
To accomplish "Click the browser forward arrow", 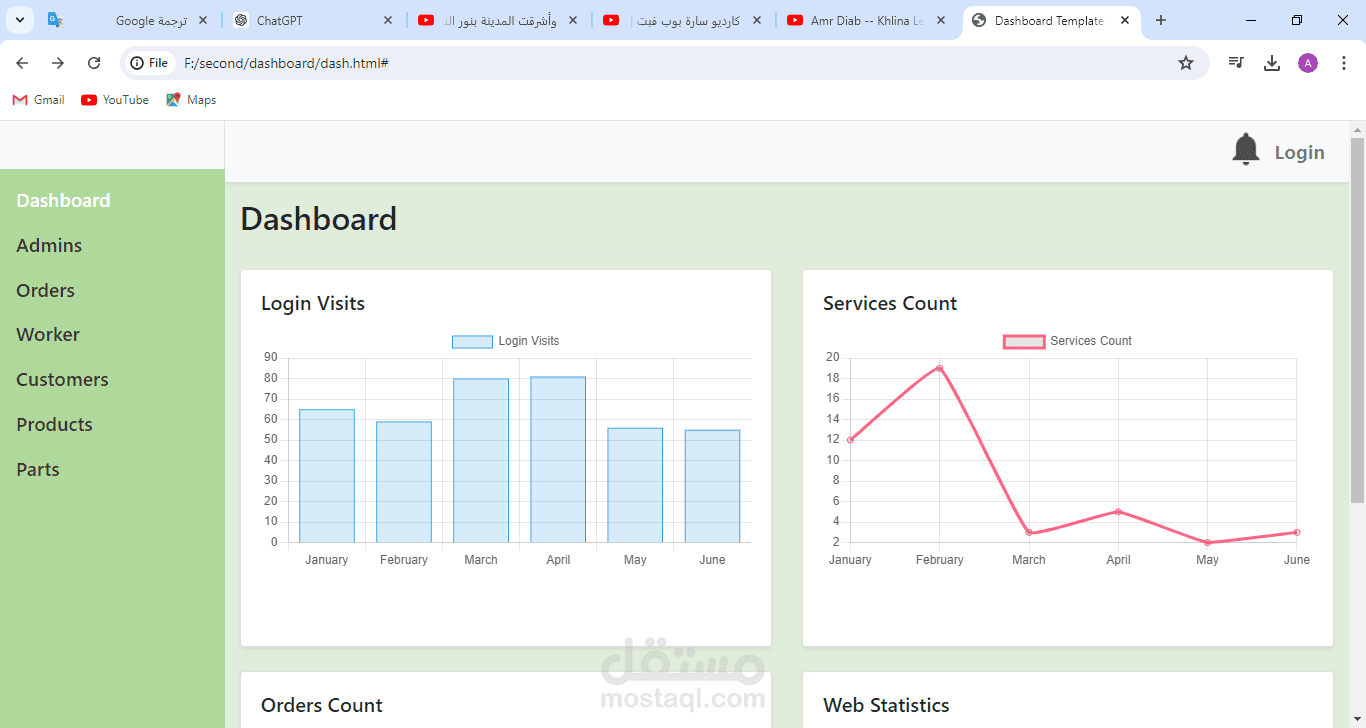I will pyautogui.click(x=58, y=63).
